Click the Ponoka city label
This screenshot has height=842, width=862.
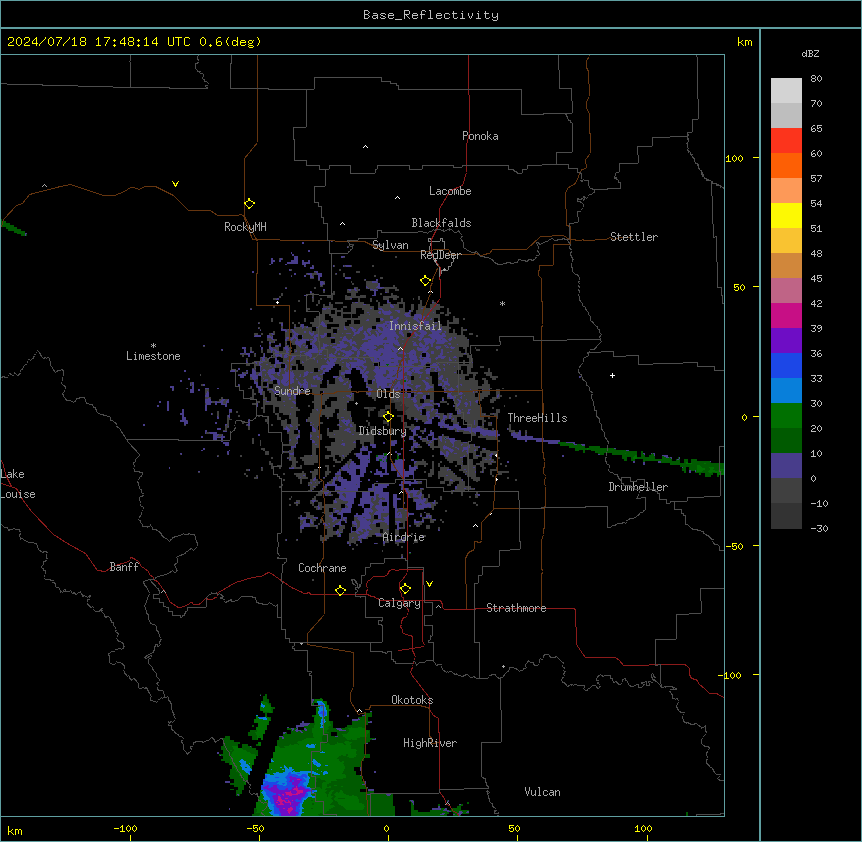point(480,136)
